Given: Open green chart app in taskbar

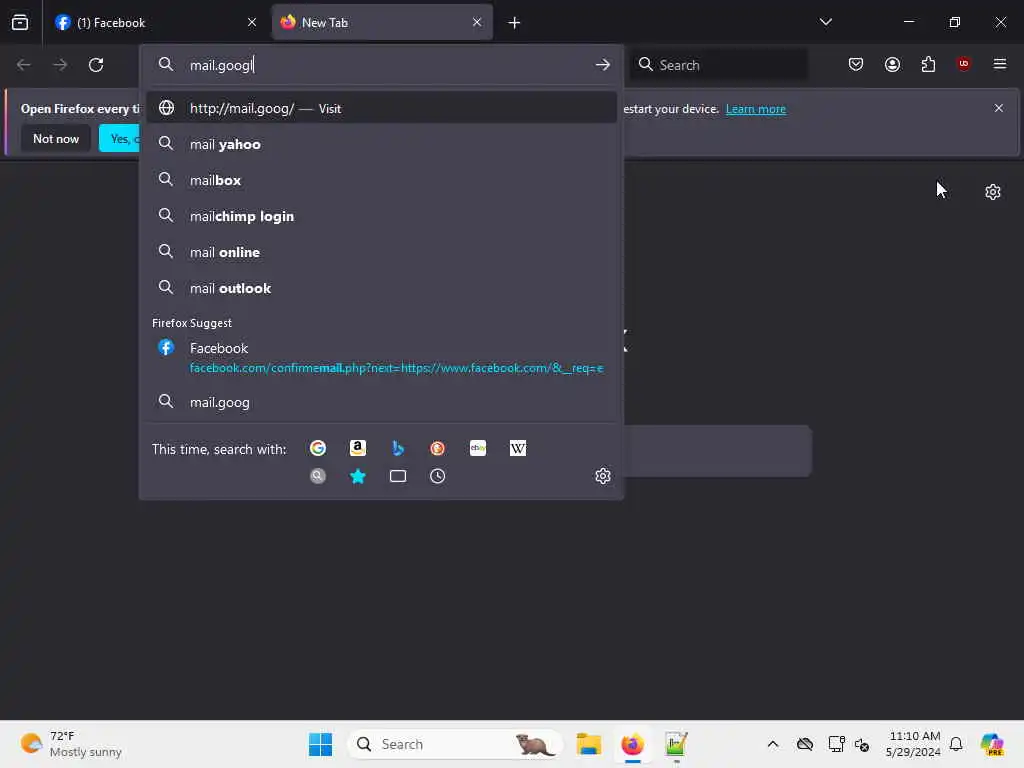Looking at the screenshot, I should [x=676, y=744].
